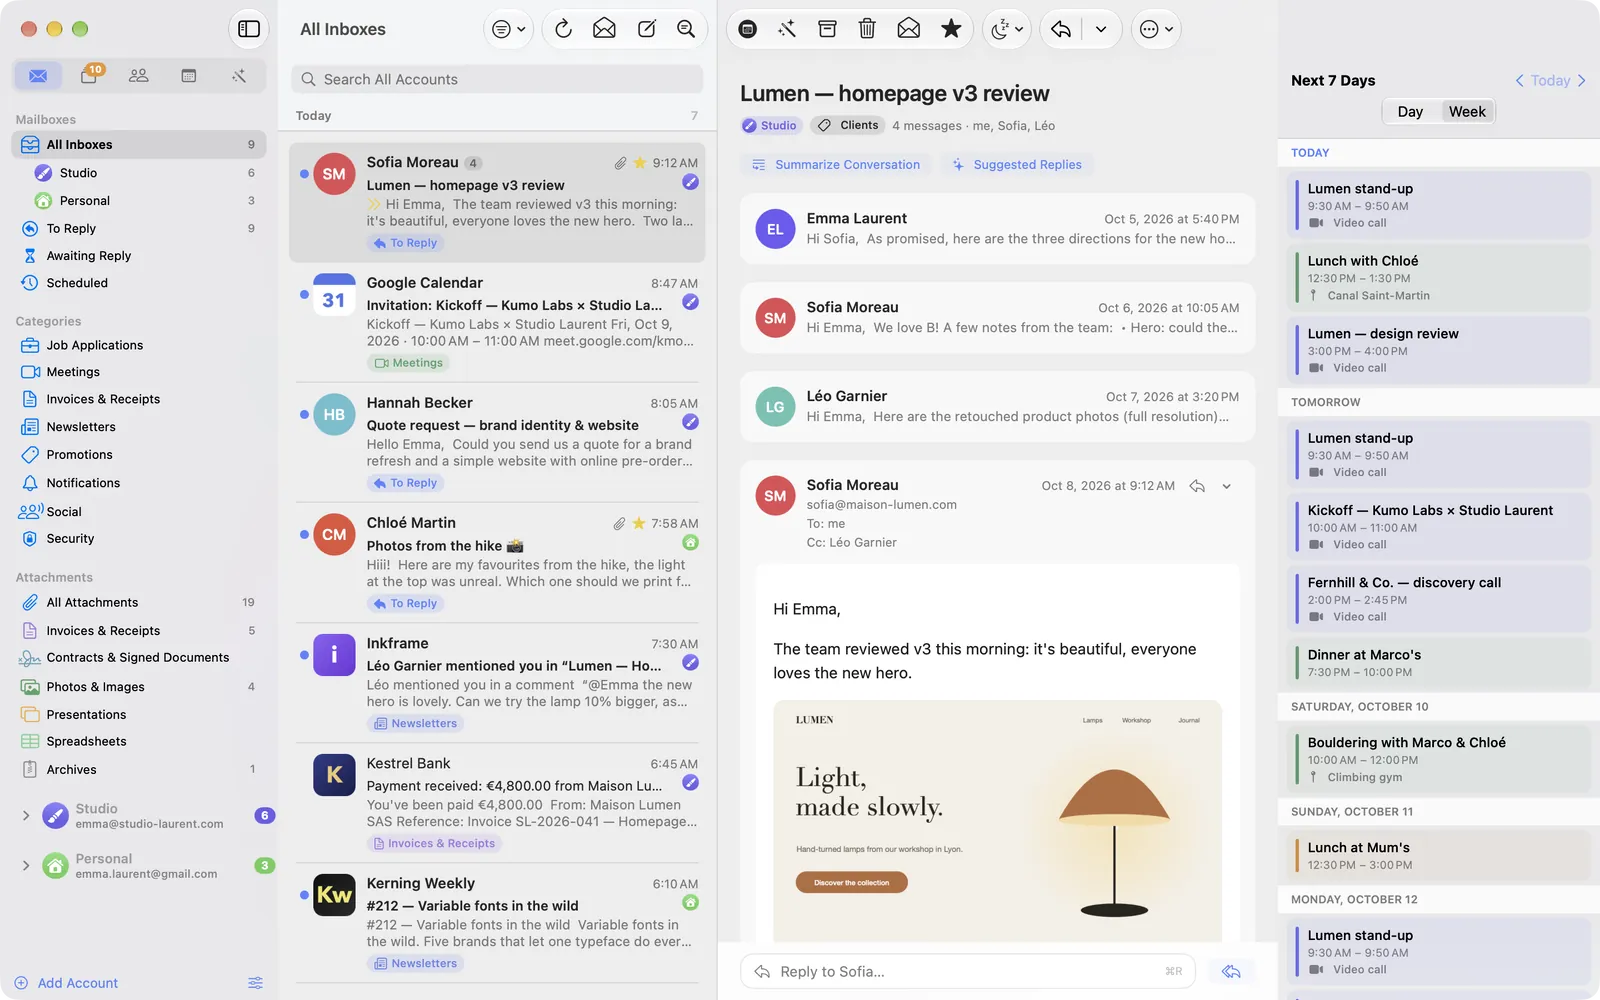1600x1000 pixels.
Task: Go to next calendar period chevron
Action: coord(1582,81)
